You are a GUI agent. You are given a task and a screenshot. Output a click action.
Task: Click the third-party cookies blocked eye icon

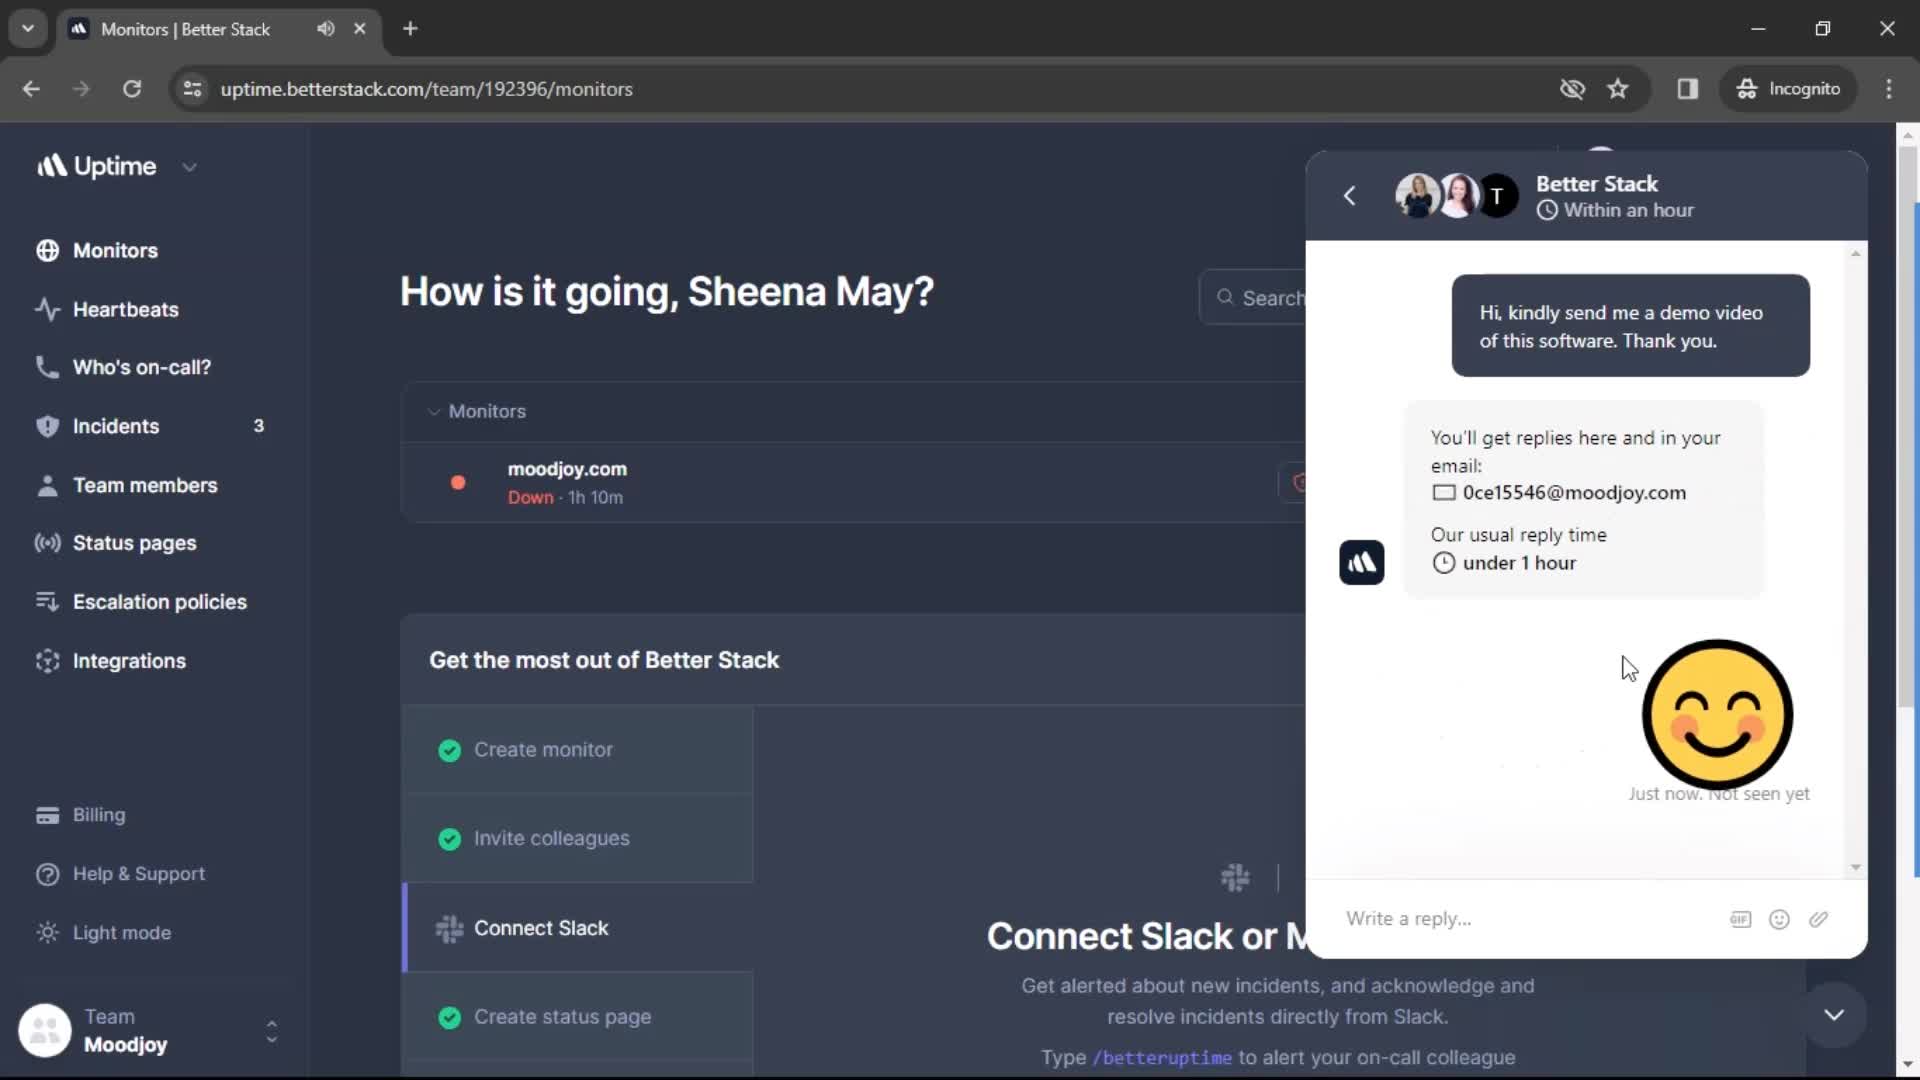tap(1572, 89)
